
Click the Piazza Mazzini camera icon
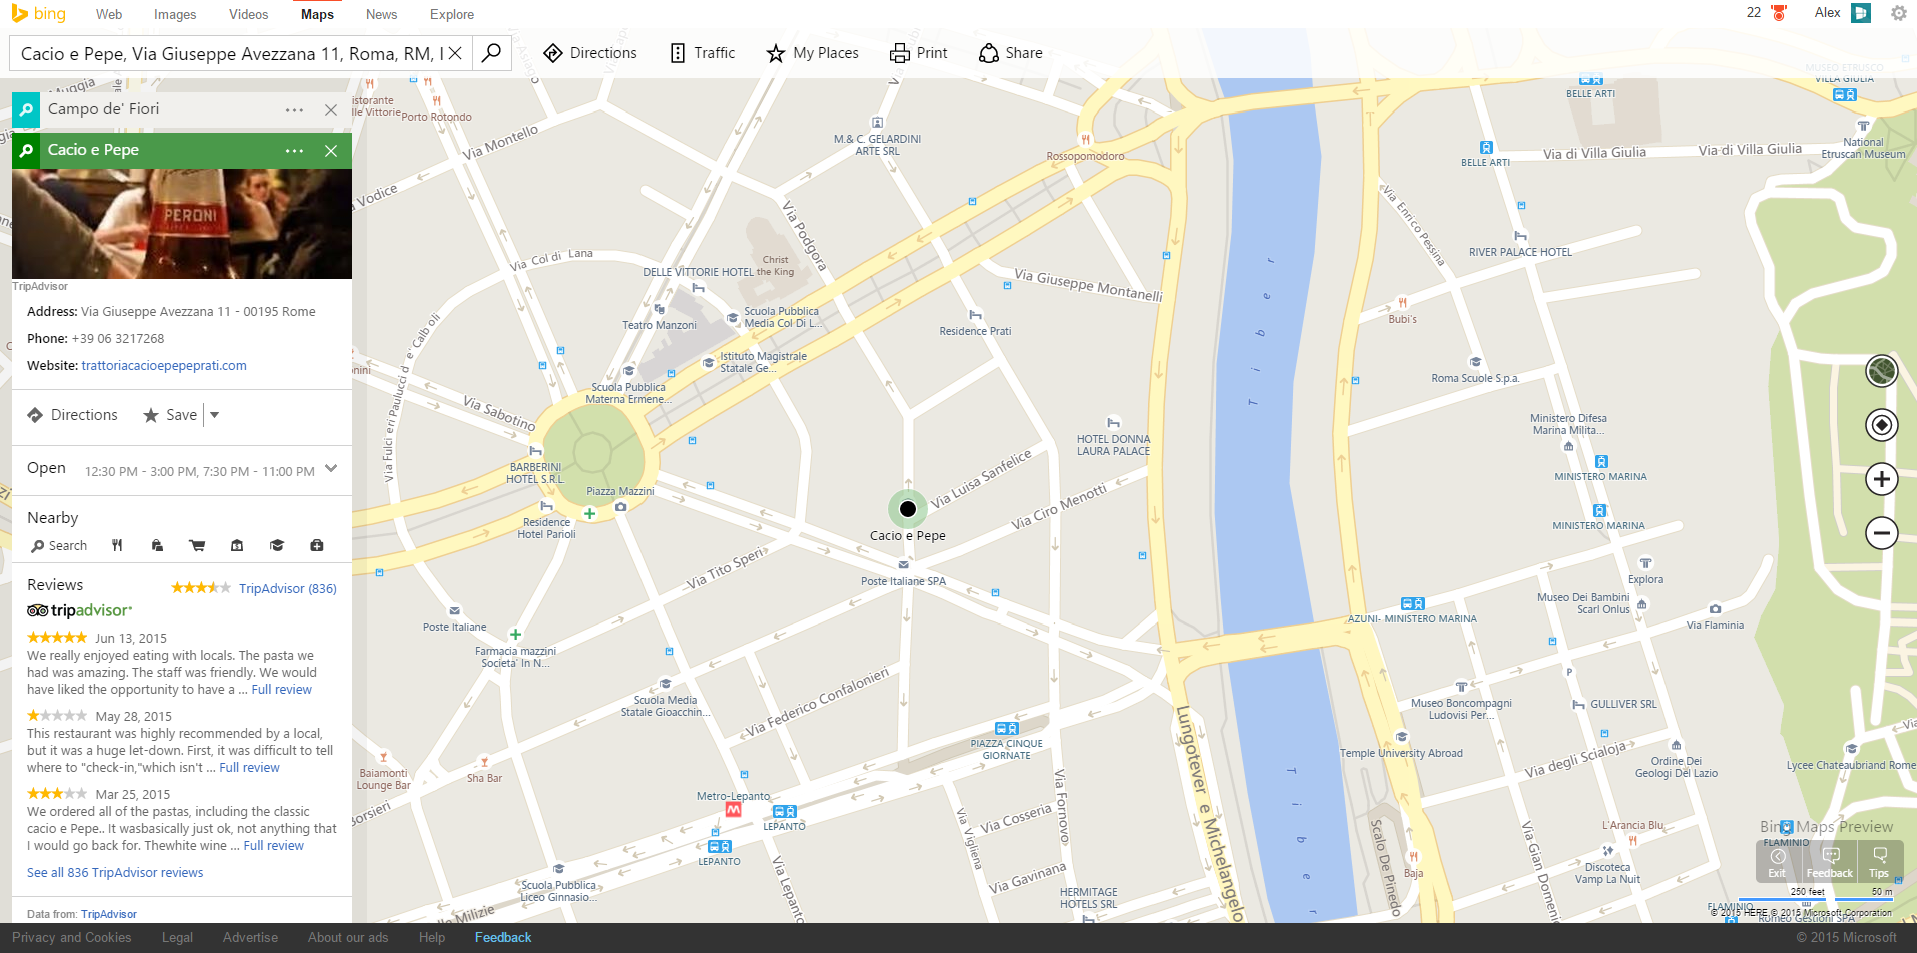(x=621, y=507)
